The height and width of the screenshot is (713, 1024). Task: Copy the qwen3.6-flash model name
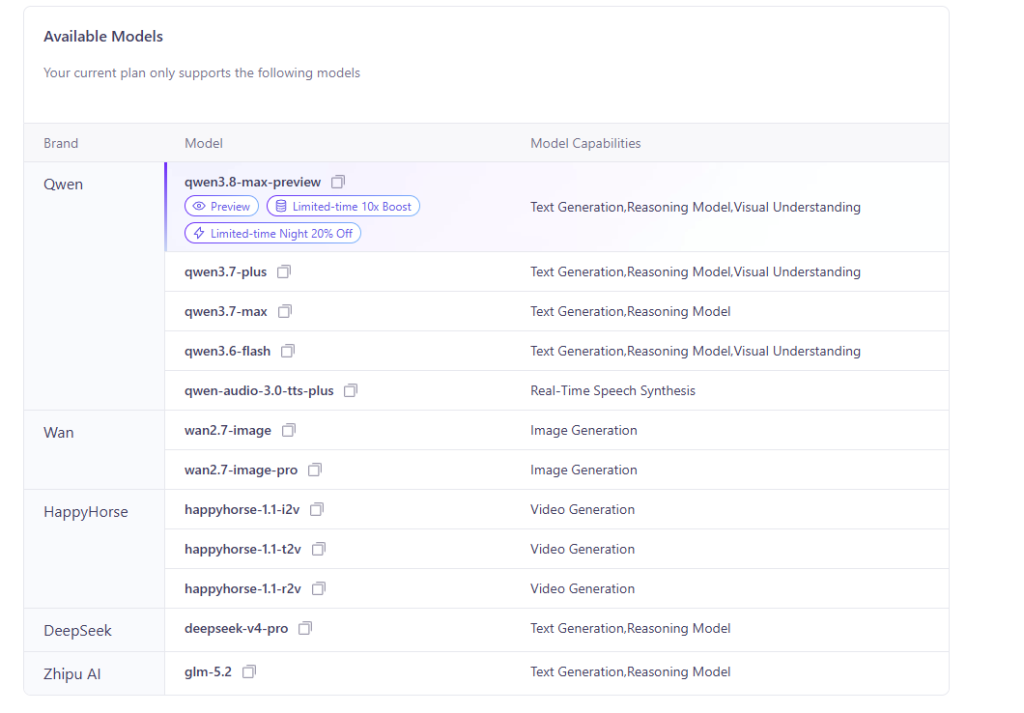tap(288, 351)
